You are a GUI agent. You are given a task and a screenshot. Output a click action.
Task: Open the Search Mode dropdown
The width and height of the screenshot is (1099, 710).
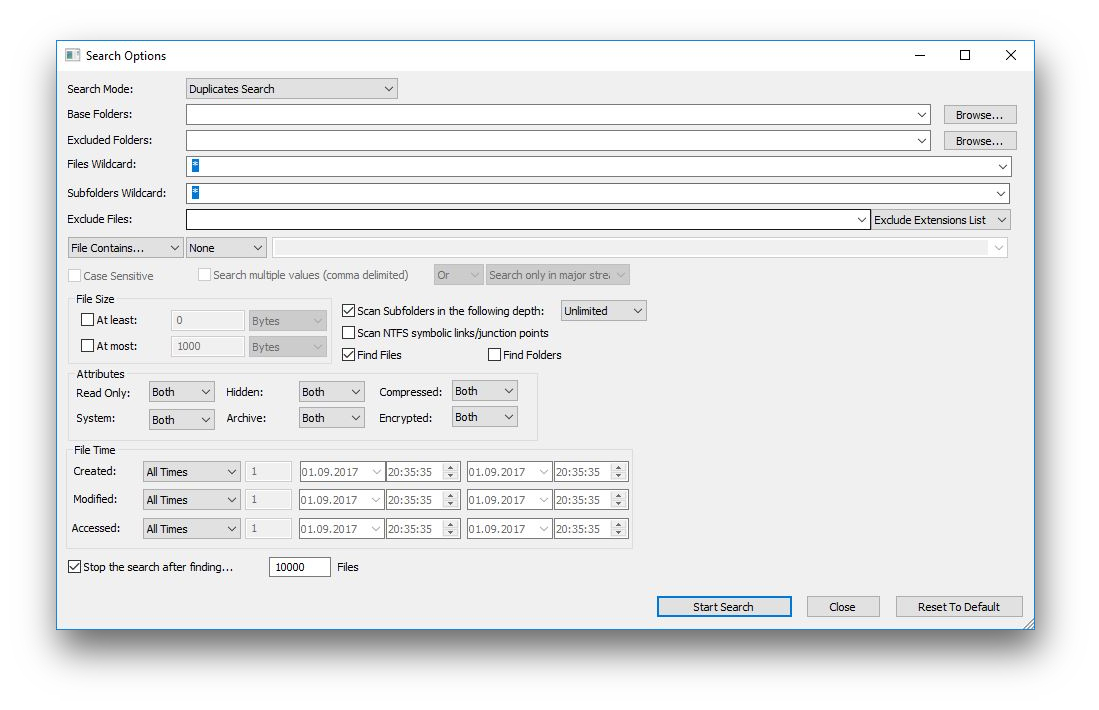coord(292,89)
